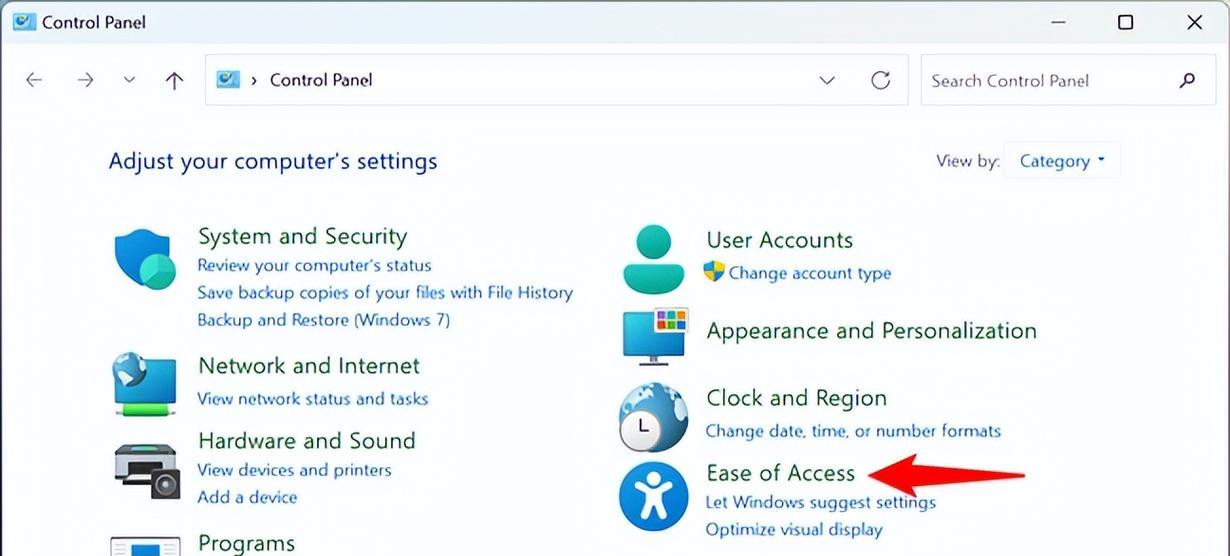Viewport: 1230px width, 556px height.
Task: Click the Network and Internet globe icon
Action: [x=146, y=383]
